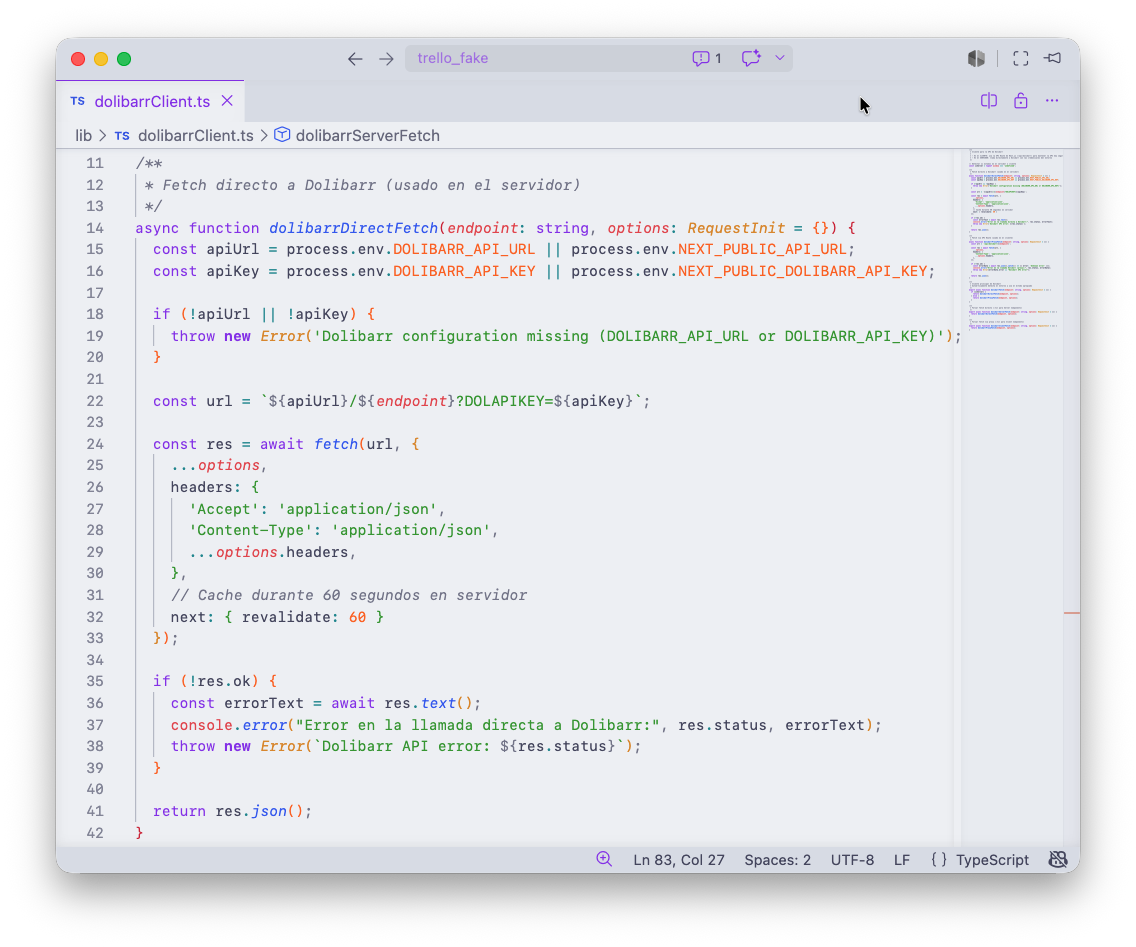Image resolution: width=1136 pixels, height=947 pixels.
Task: Select the dolibarrClient.ts tab
Action: pos(150,101)
